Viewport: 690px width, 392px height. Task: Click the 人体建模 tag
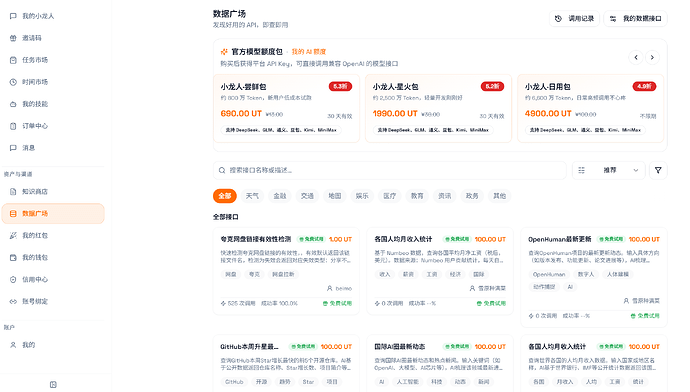pyautogui.click(x=618, y=274)
